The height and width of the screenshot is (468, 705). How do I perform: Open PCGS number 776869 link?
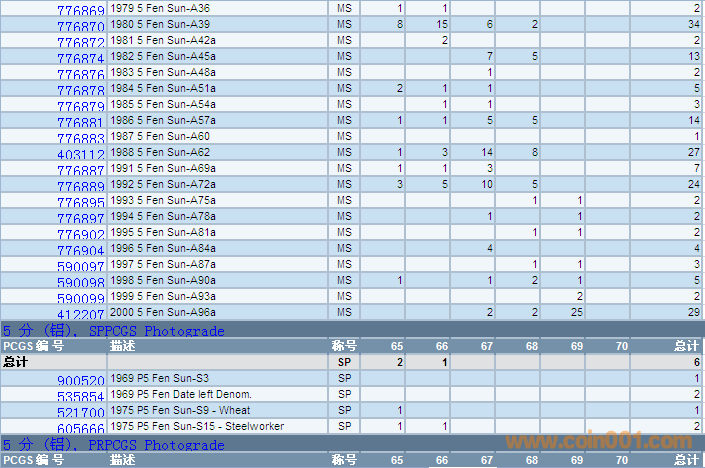click(80, 10)
